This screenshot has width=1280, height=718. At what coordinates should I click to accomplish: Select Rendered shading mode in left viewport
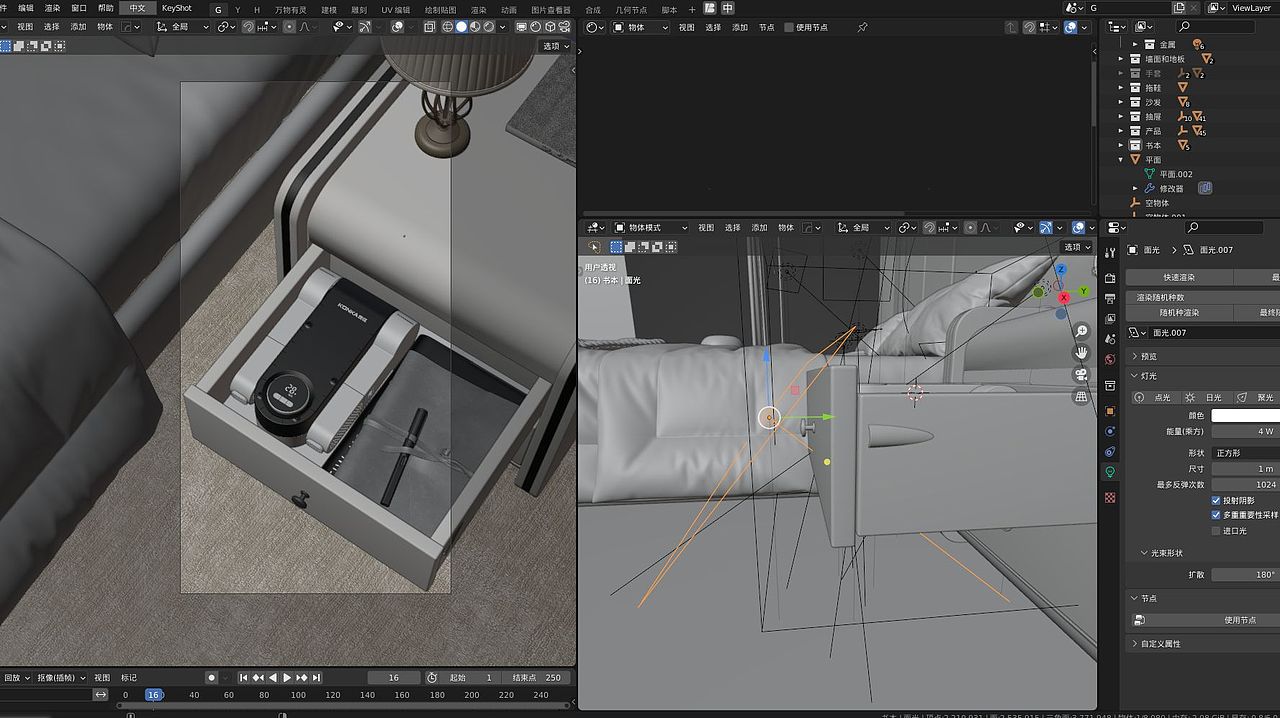[489, 27]
